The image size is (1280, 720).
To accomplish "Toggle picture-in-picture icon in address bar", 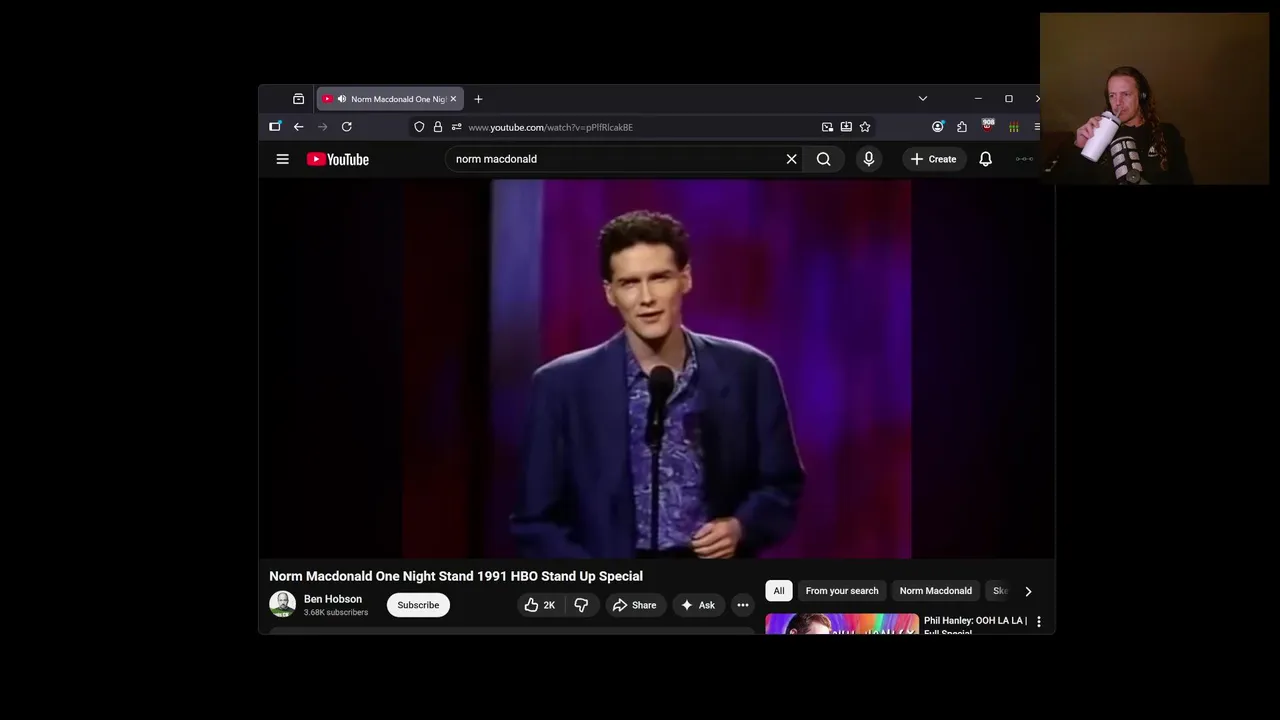I will 827,127.
